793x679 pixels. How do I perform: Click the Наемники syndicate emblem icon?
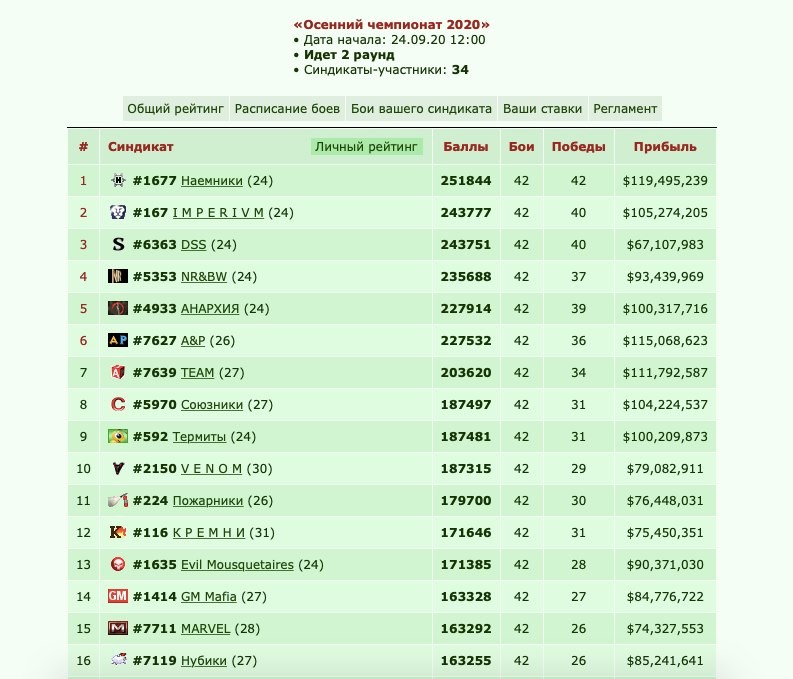tap(118, 180)
